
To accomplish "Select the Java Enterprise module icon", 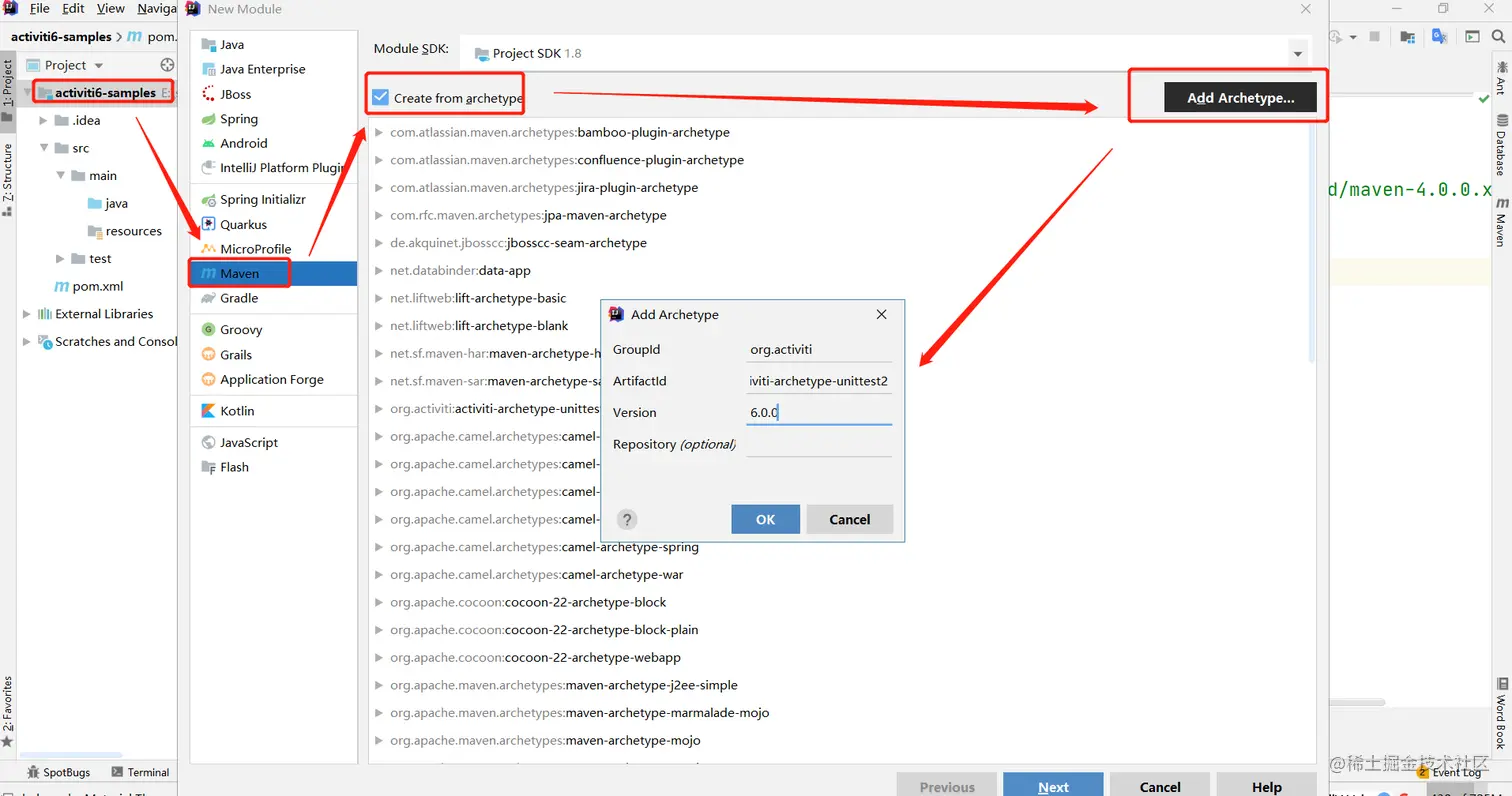I will click(x=208, y=69).
